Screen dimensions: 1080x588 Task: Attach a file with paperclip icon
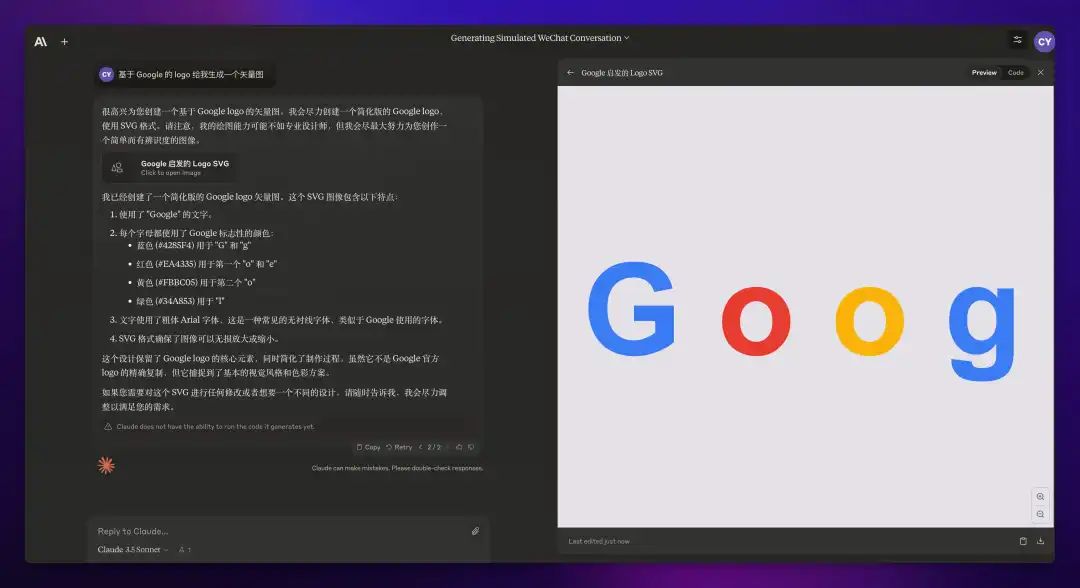pos(475,531)
